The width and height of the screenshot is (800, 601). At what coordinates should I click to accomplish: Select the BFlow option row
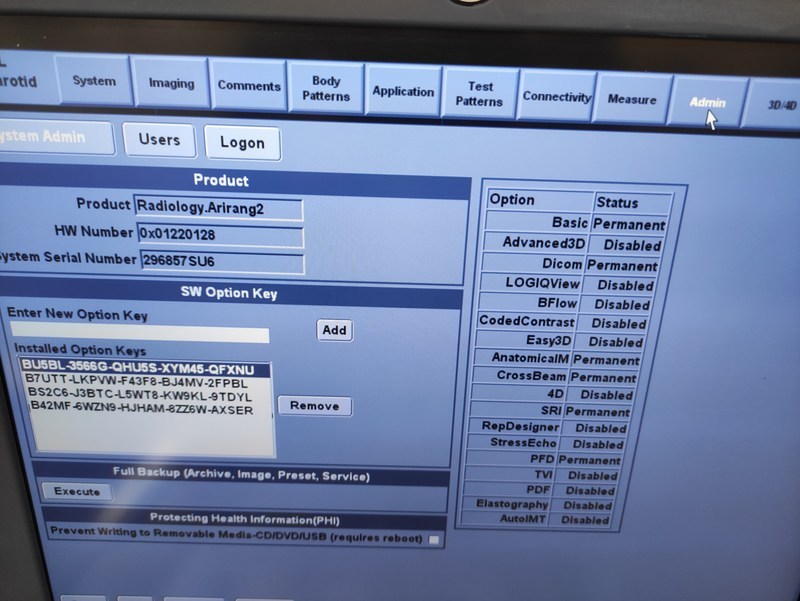(564, 304)
